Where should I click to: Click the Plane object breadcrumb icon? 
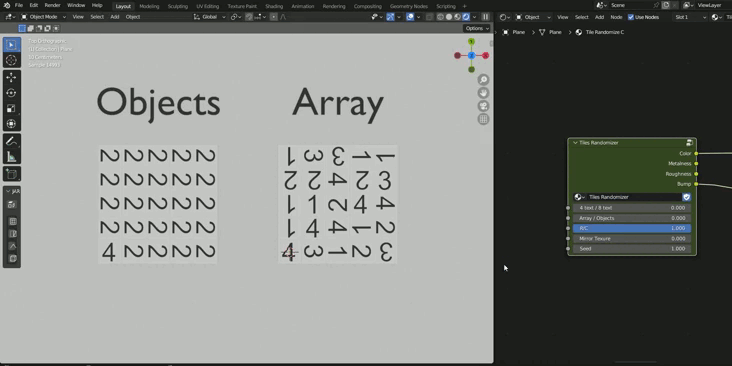(x=505, y=32)
